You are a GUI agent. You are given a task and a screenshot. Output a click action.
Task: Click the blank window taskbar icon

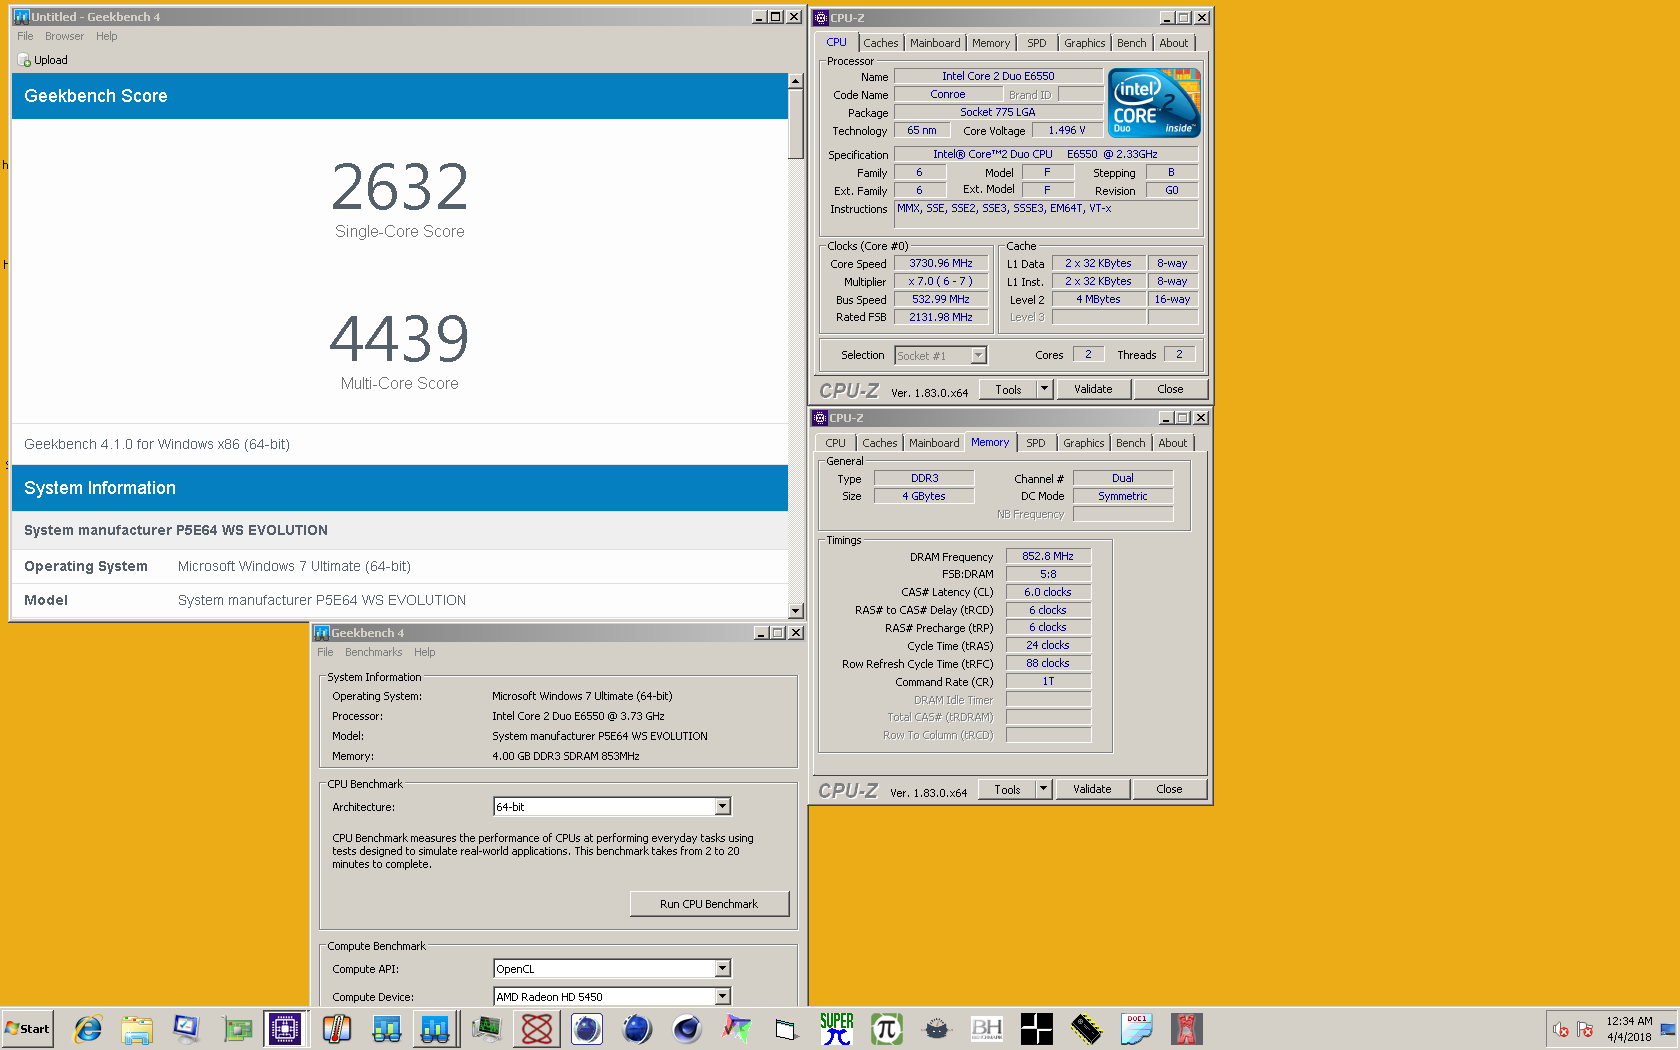[x=786, y=1028]
